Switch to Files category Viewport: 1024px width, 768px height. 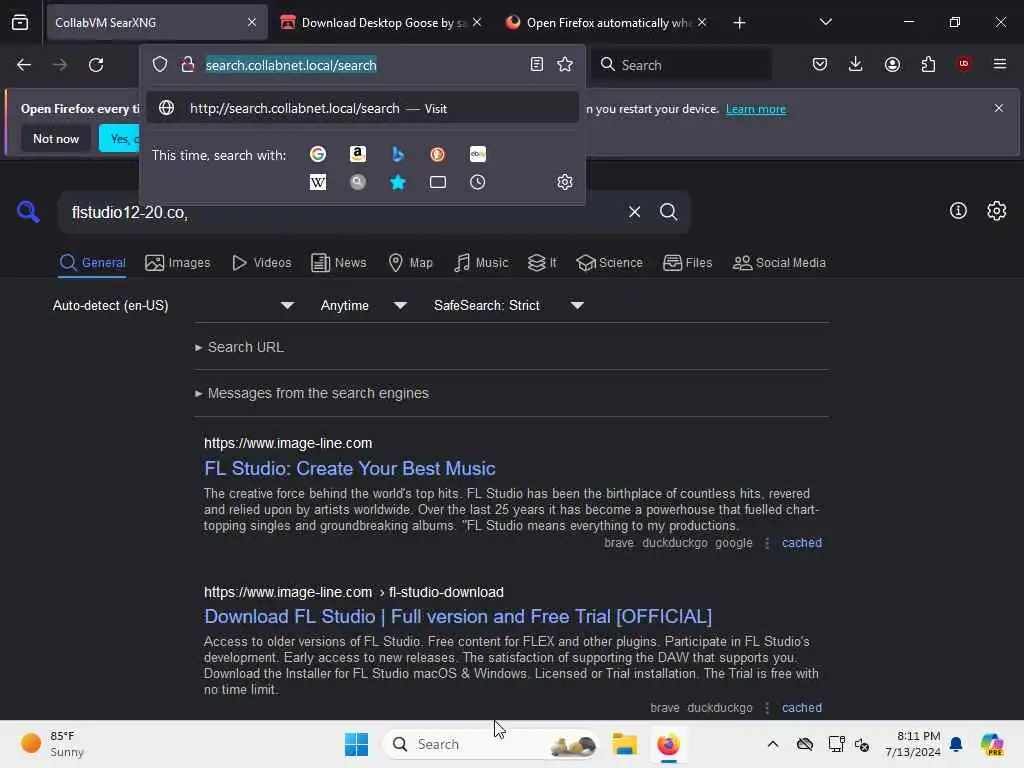click(x=688, y=263)
